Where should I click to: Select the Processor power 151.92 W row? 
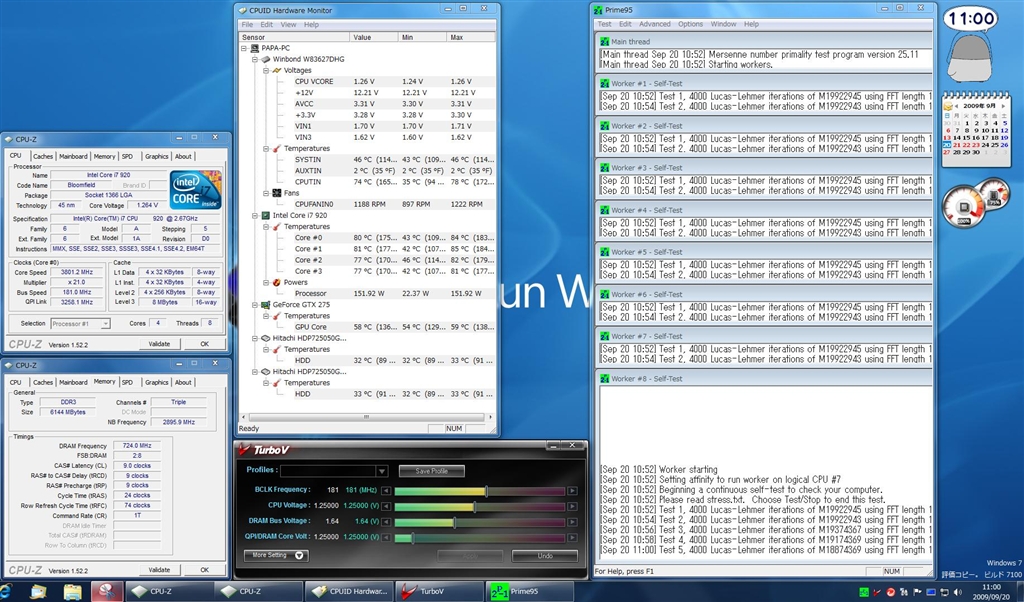click(x=394, y=294)
